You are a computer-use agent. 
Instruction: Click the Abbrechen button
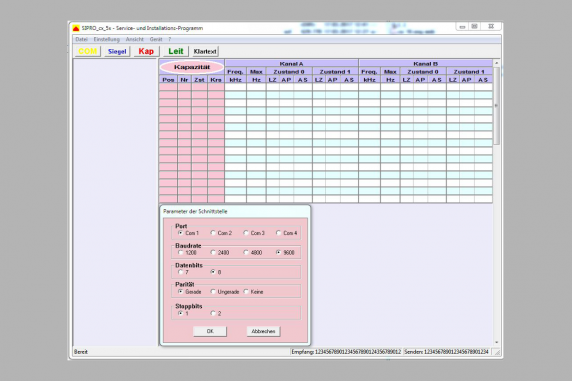263,331
